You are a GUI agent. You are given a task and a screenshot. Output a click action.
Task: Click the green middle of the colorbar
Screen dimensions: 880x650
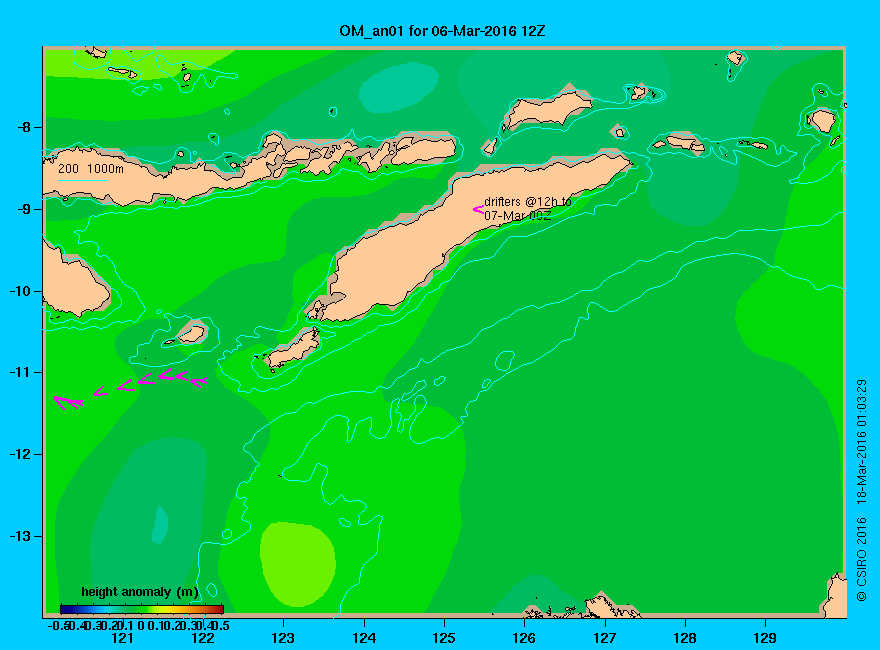pyautogui.click(x=142, y=609)
